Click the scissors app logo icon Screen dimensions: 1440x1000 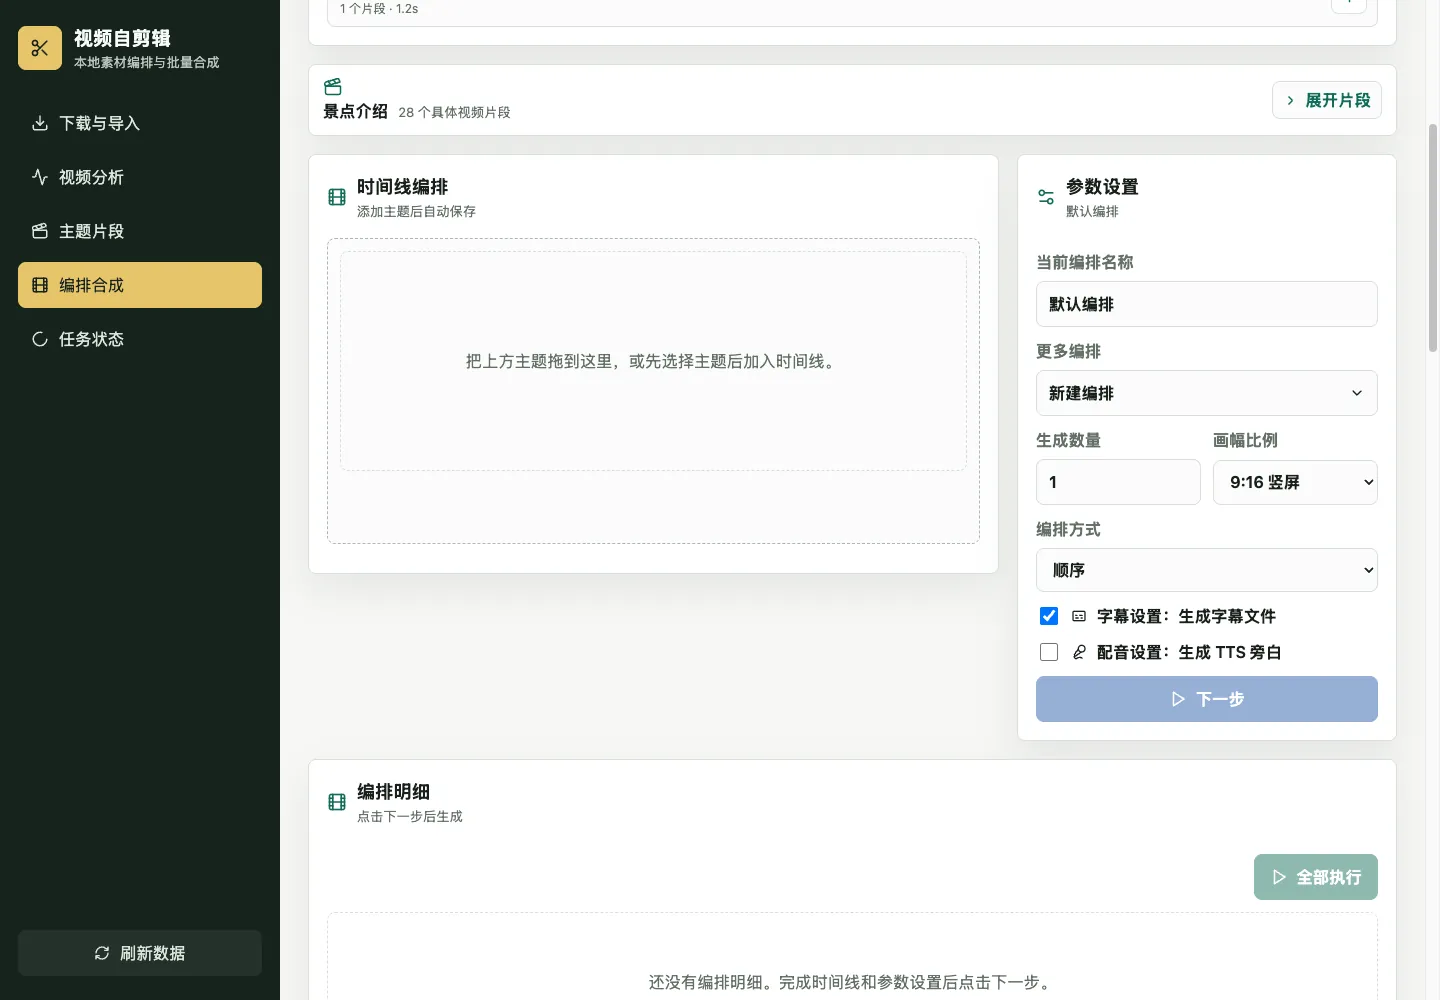[x=40, y=48]
